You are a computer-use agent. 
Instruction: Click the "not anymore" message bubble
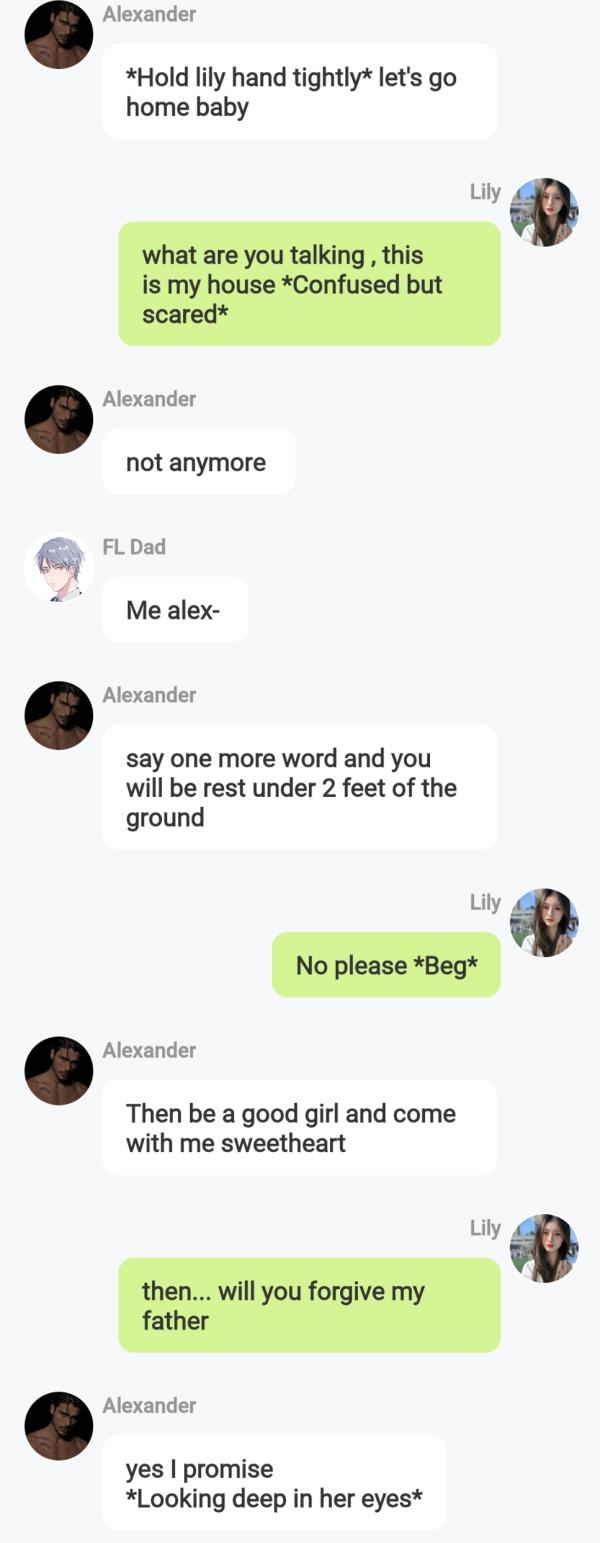pyautogui.click(x=198, y=462)
